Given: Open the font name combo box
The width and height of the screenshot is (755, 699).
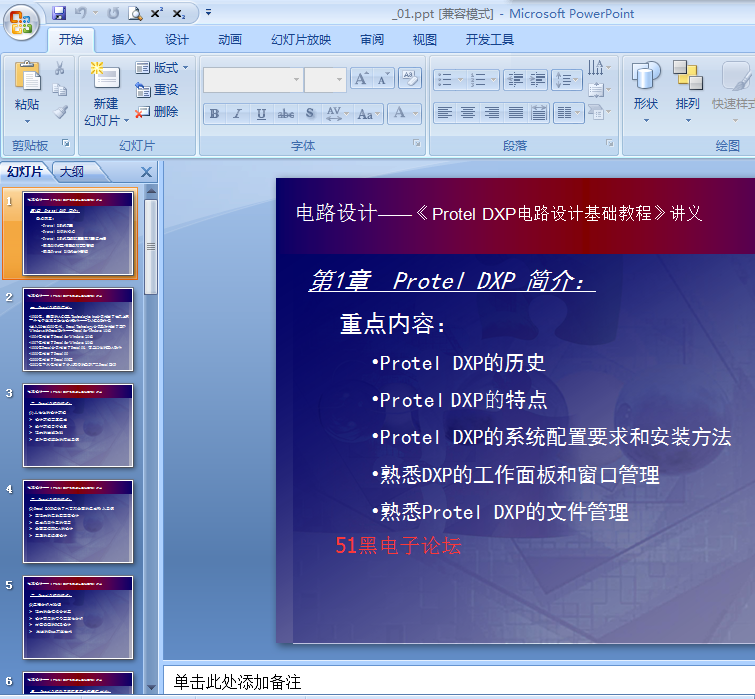Looking at the screenshot, I should pyautogui.click(x=253, y=79).
